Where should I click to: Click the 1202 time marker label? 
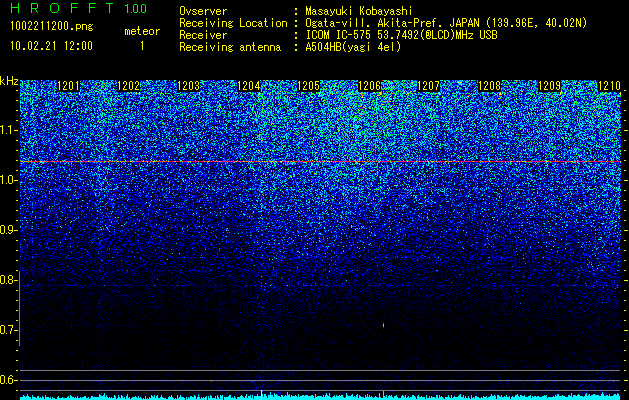tap(129, 86)
